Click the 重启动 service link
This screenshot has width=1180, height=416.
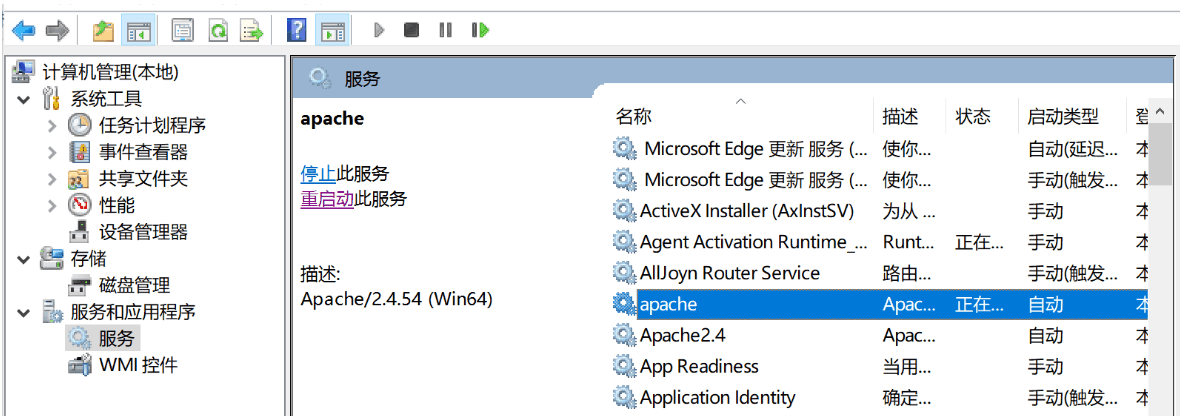click(327, 199)
